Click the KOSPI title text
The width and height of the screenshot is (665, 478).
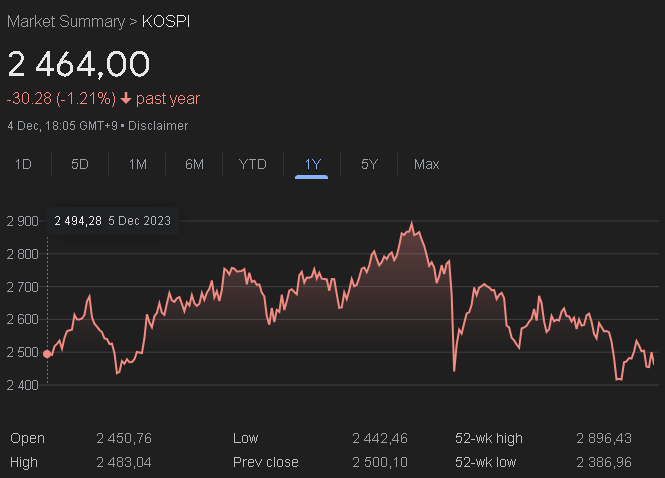[x=166, y=22]
